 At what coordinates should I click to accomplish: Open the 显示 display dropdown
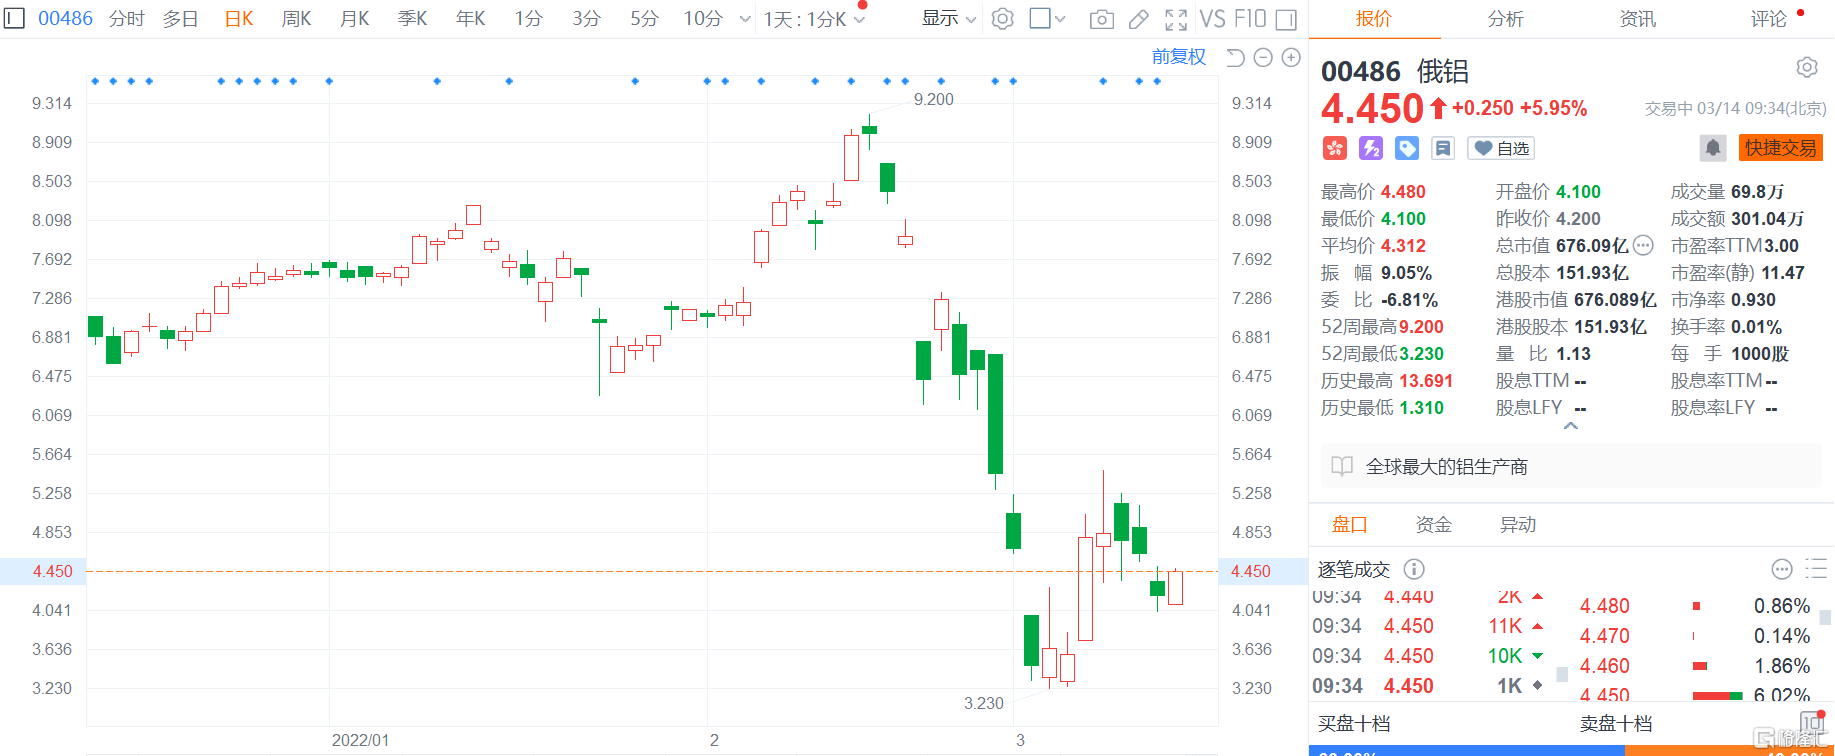(948, 19)
